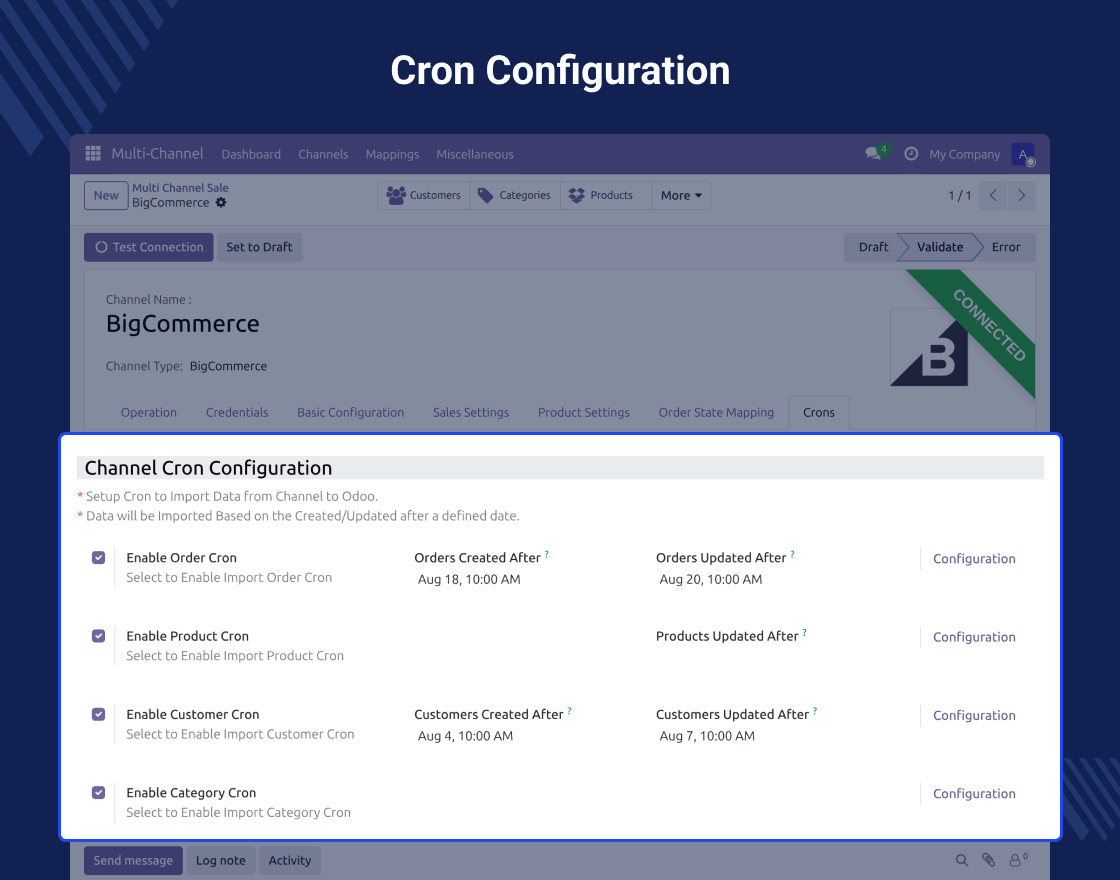Open the Products smart button
Image resolution: width=1120 pixels, height=880 pixels.
click(x=606, y=196)
